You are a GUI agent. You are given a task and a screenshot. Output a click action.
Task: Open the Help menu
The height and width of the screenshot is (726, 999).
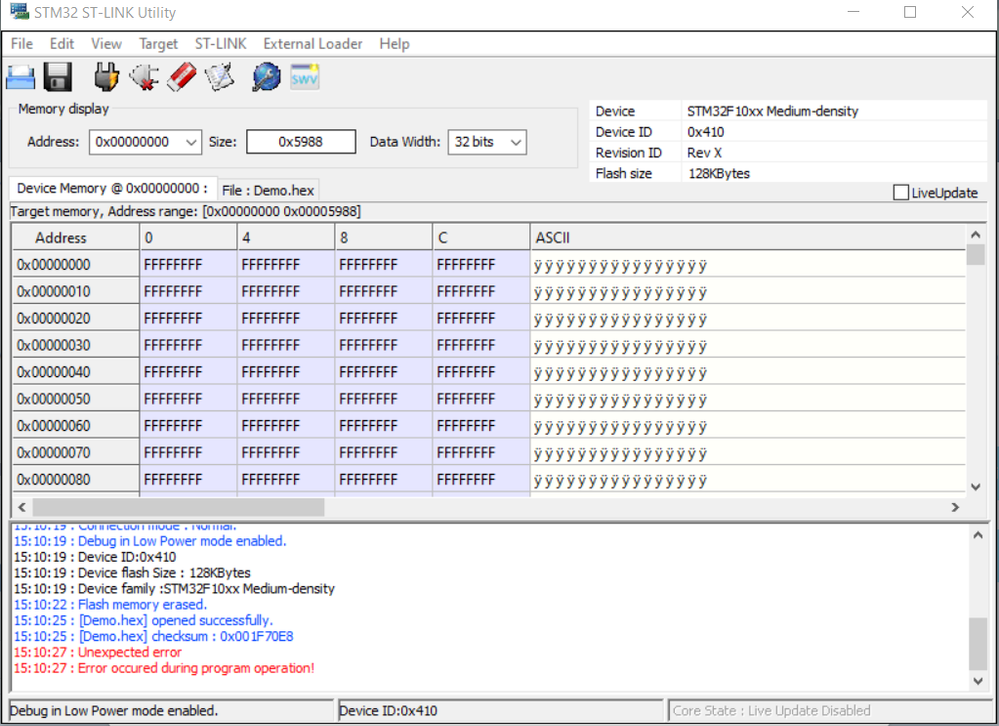click(x=394, y=44)
